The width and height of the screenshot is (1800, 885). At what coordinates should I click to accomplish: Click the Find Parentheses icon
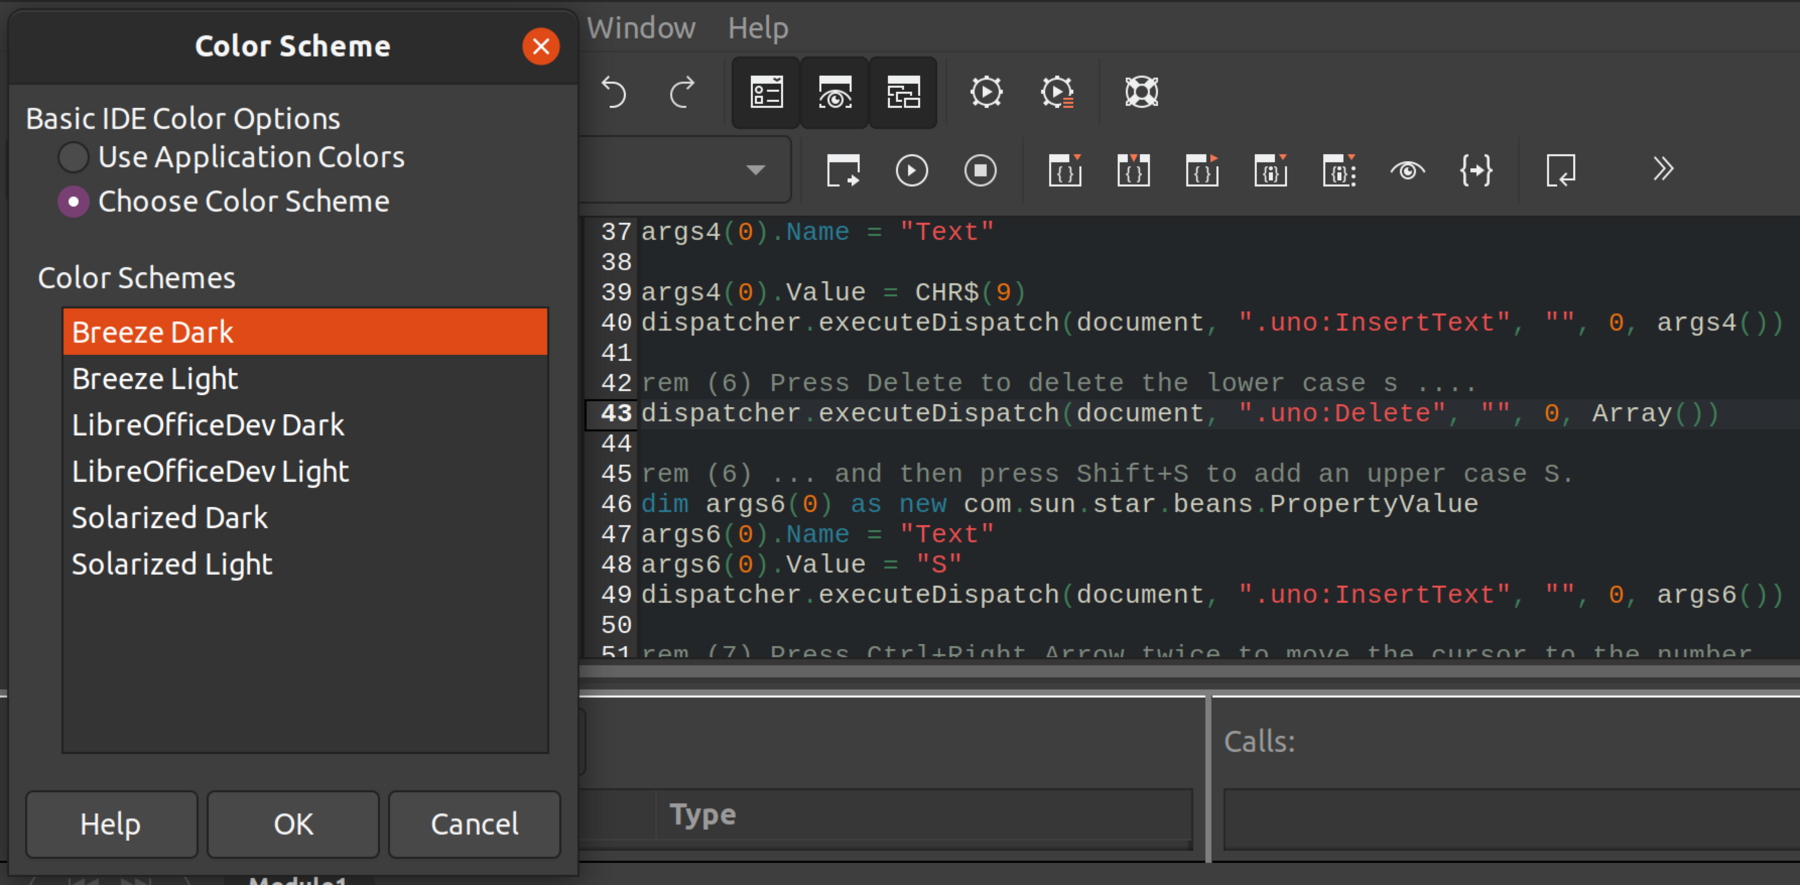pos(1476,171)
